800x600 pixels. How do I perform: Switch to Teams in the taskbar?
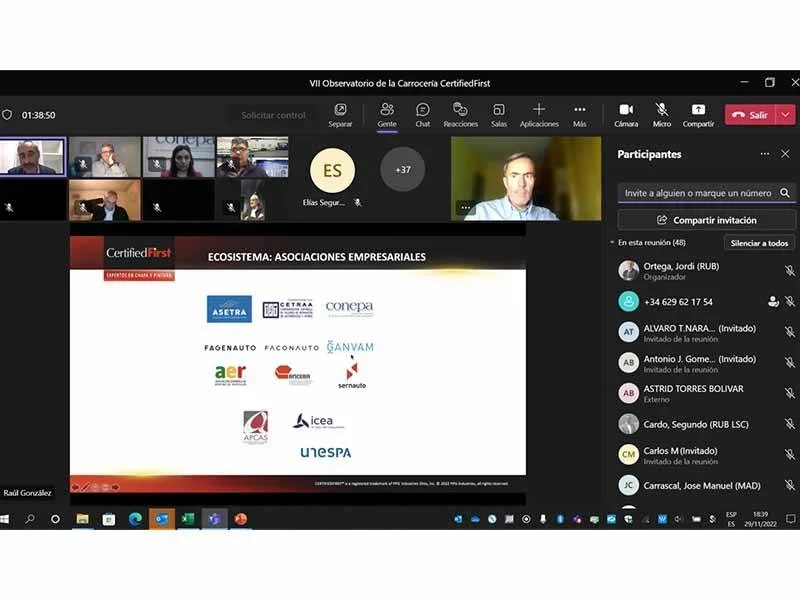pos(215,519)
